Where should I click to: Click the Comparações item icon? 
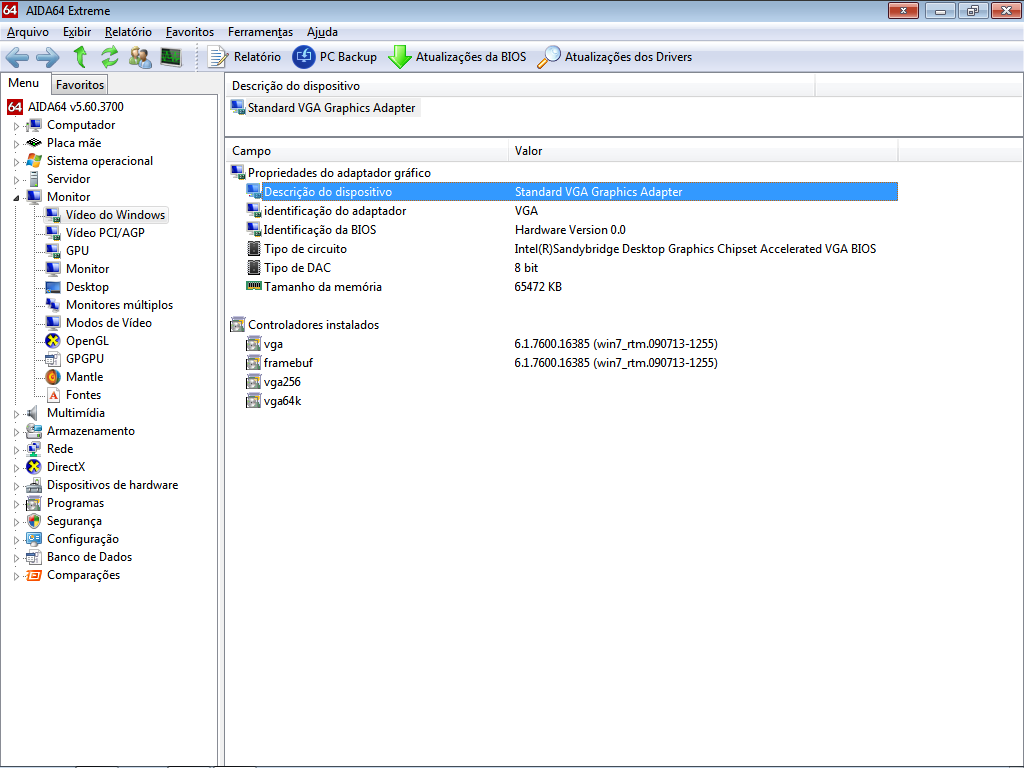point(34,575)
